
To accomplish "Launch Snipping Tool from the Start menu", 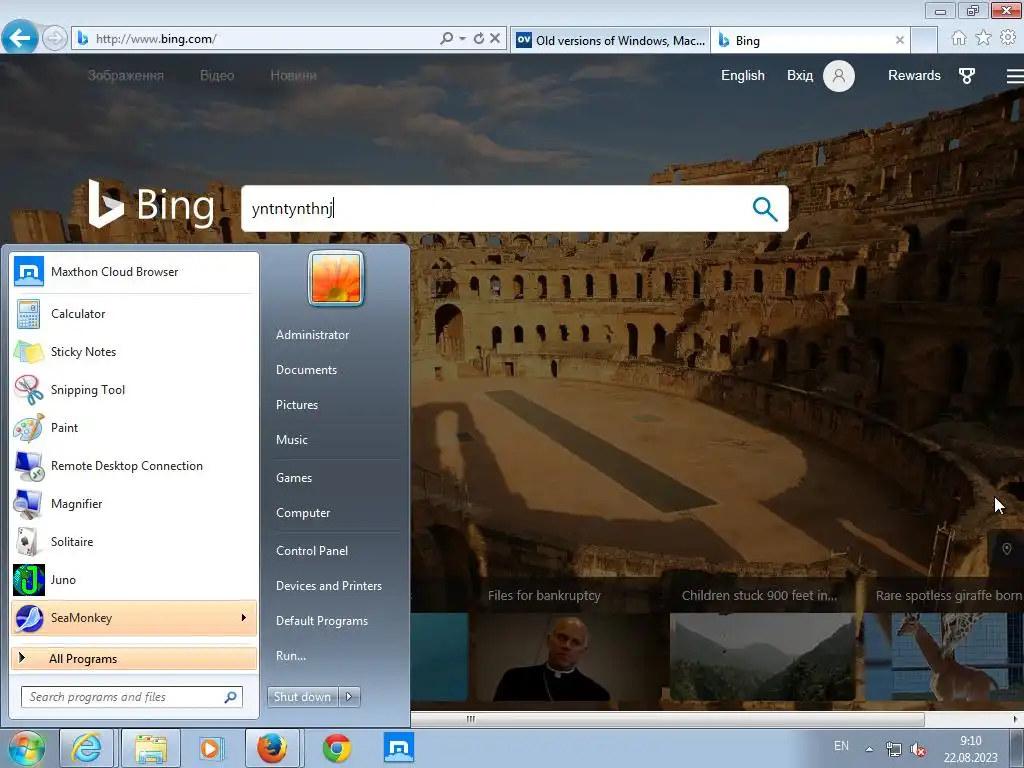I will [x=134, y=390].
